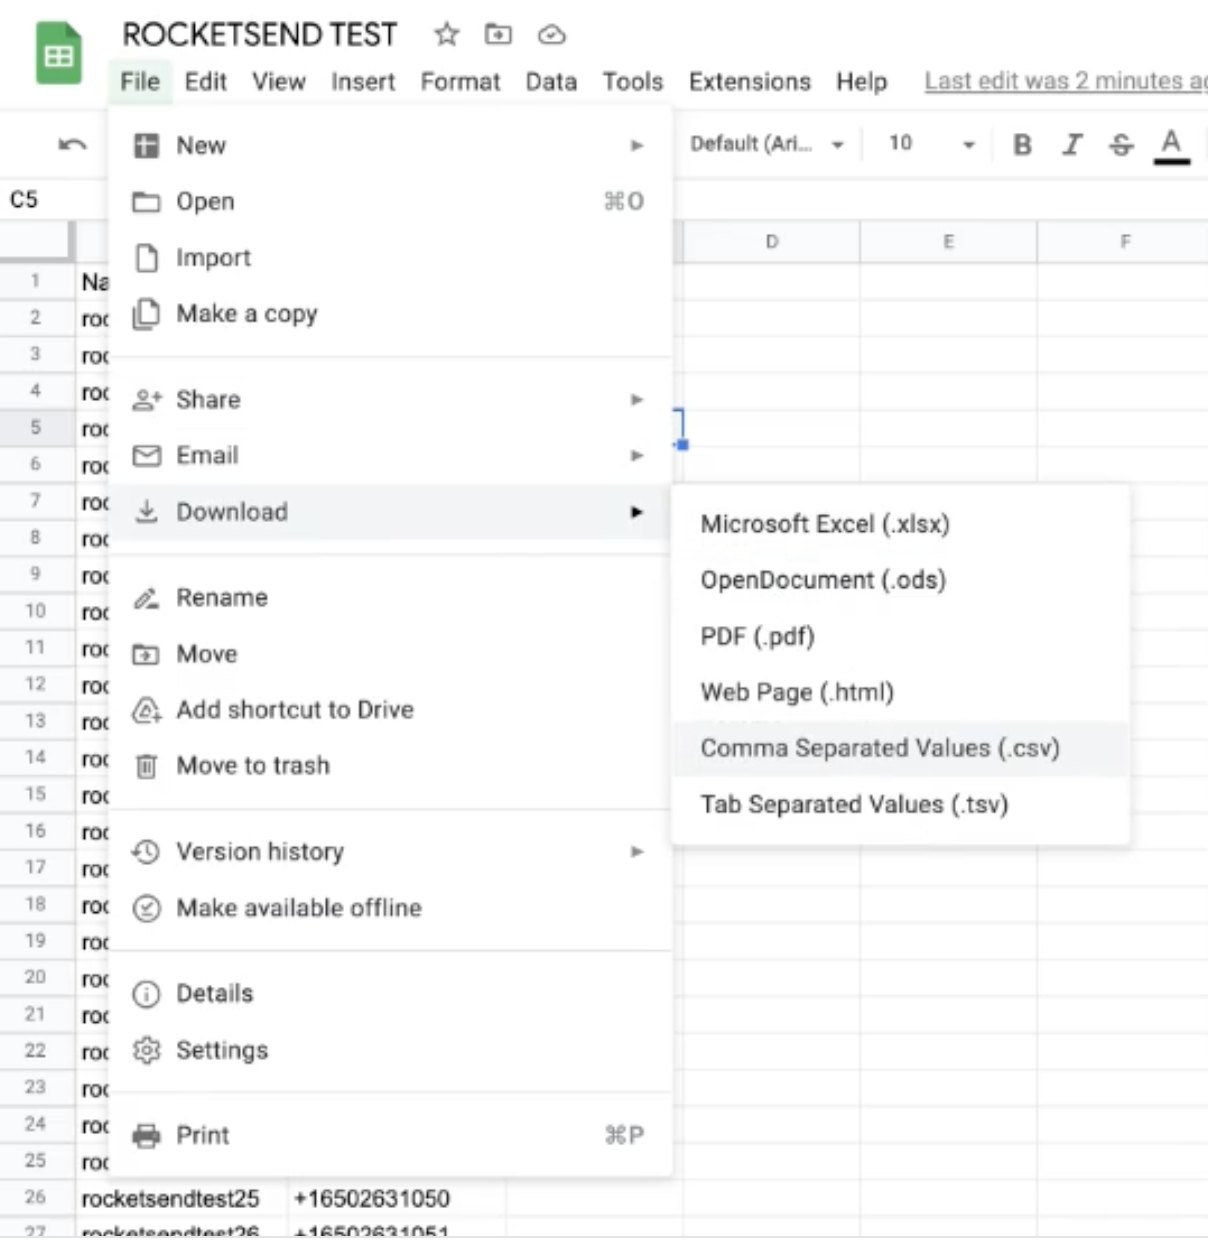The width and height of the screenshot is (1208, 1240).
Task: Toggle strikethrough formatting
Action: [1121, 144]
